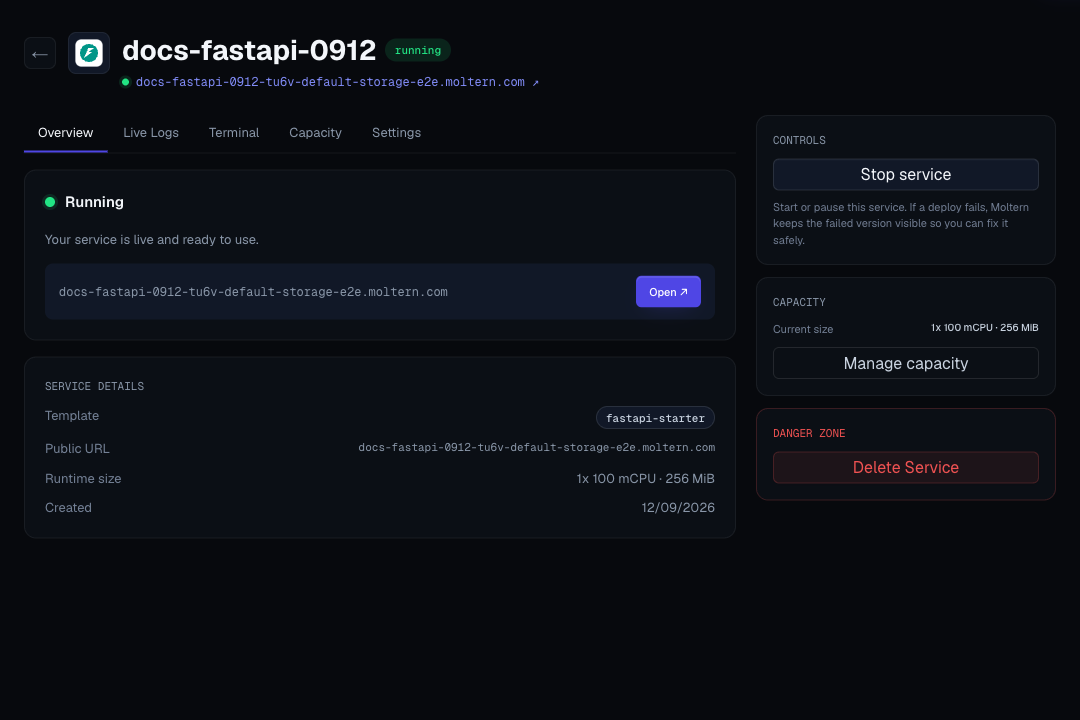Click the CAPACITY heading in the side panel
The image size is (1080, 720).
tap(799, 302)
